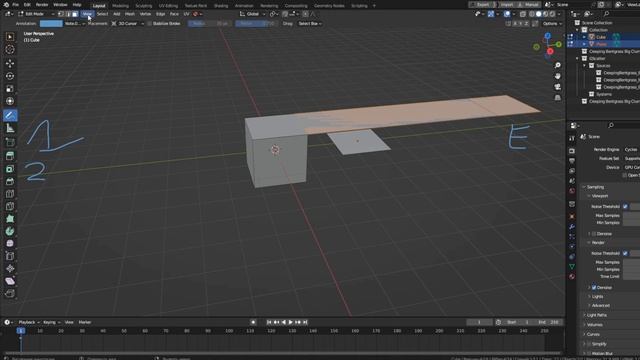
Task: Select the Move tool
Action: click(x=10, y=63)
